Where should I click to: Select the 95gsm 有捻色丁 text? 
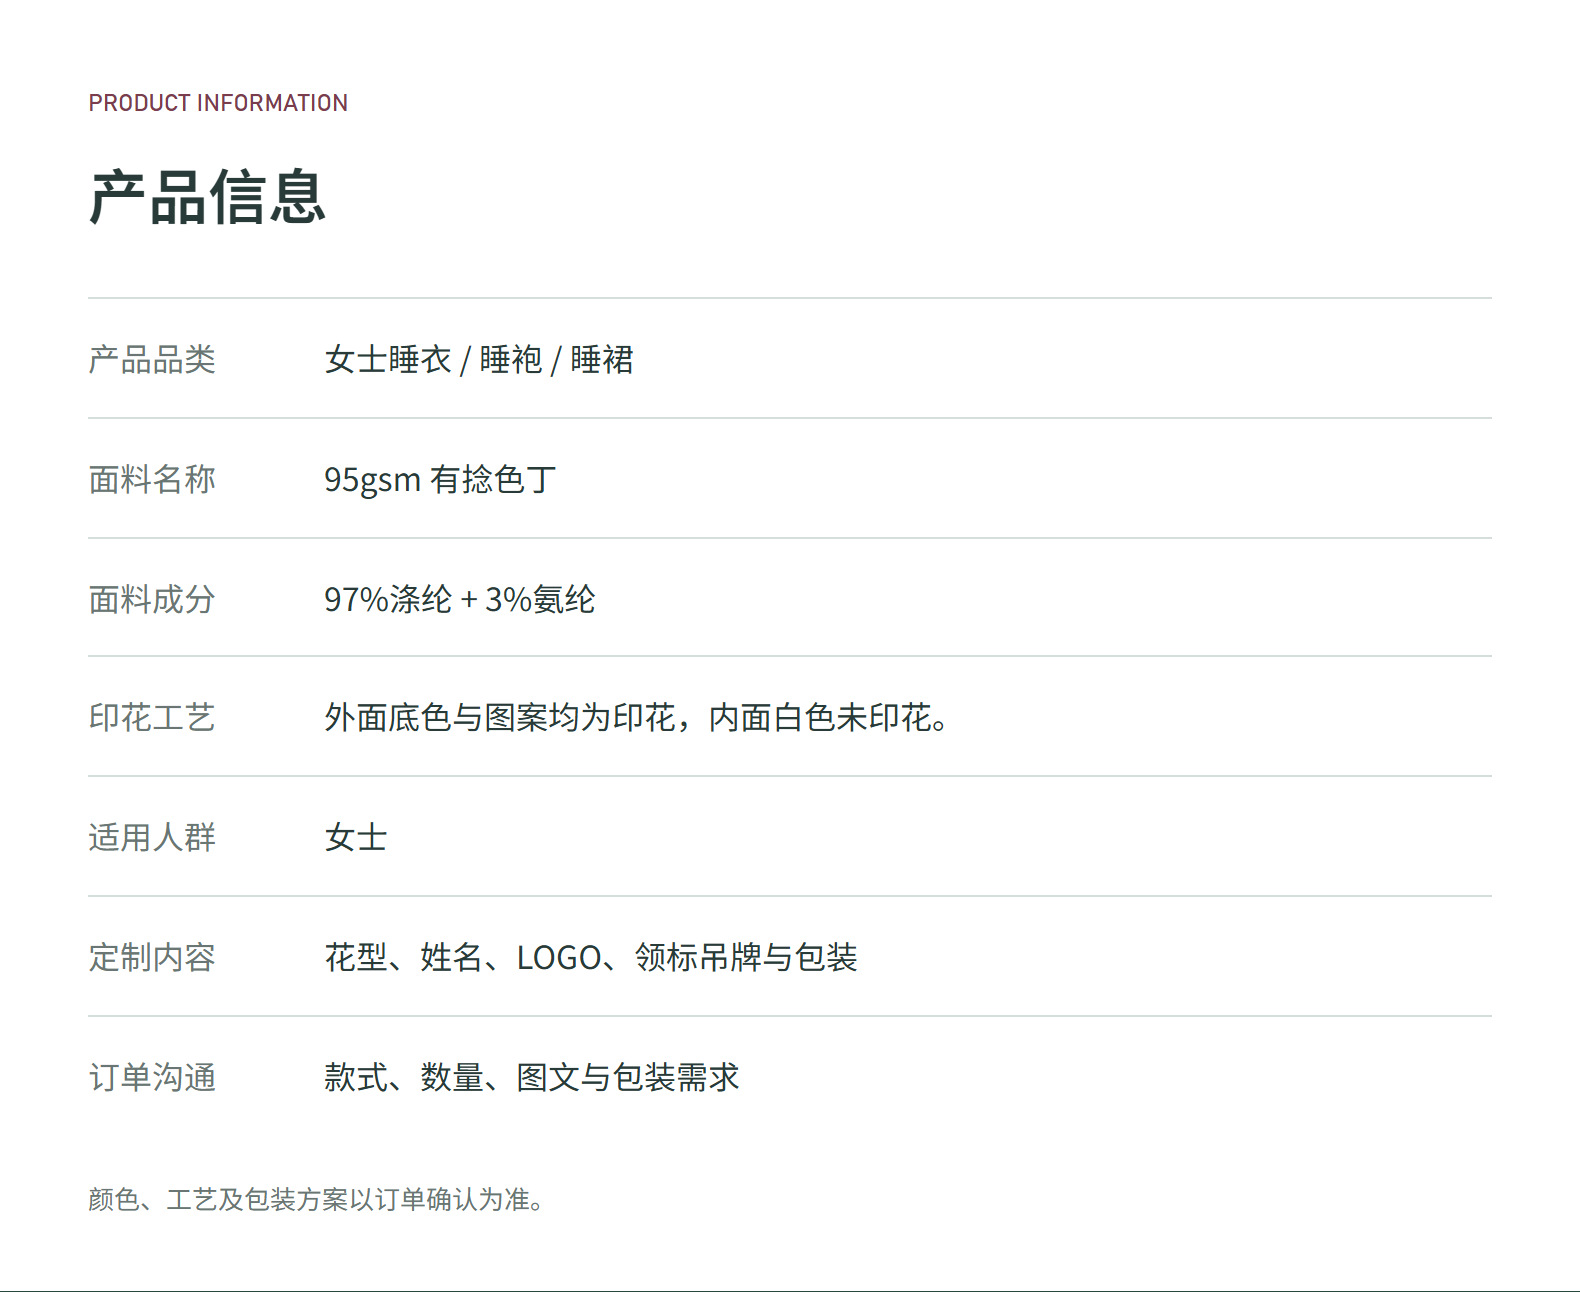point(440,480)
